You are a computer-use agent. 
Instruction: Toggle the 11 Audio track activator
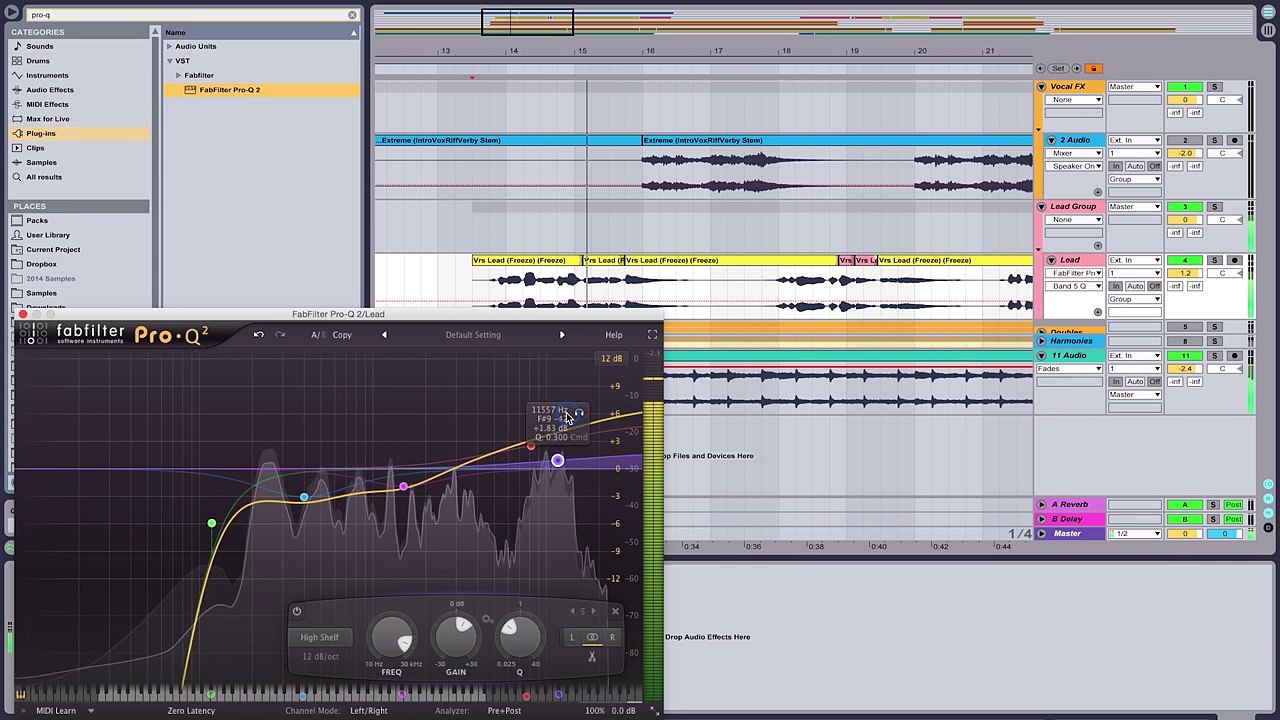1185,356
